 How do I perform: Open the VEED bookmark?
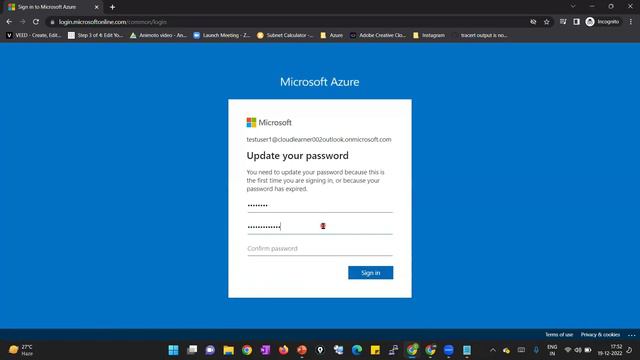pos(33,36)
